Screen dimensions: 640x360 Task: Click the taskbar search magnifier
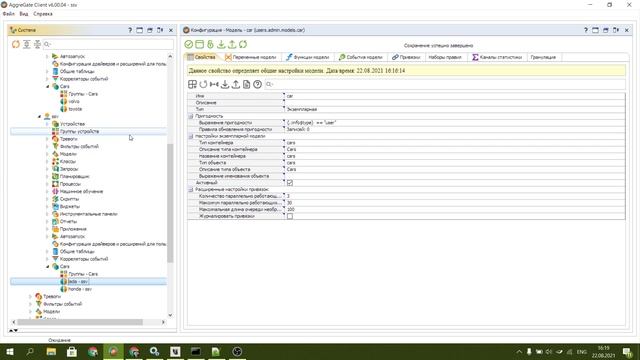[30, 351]
